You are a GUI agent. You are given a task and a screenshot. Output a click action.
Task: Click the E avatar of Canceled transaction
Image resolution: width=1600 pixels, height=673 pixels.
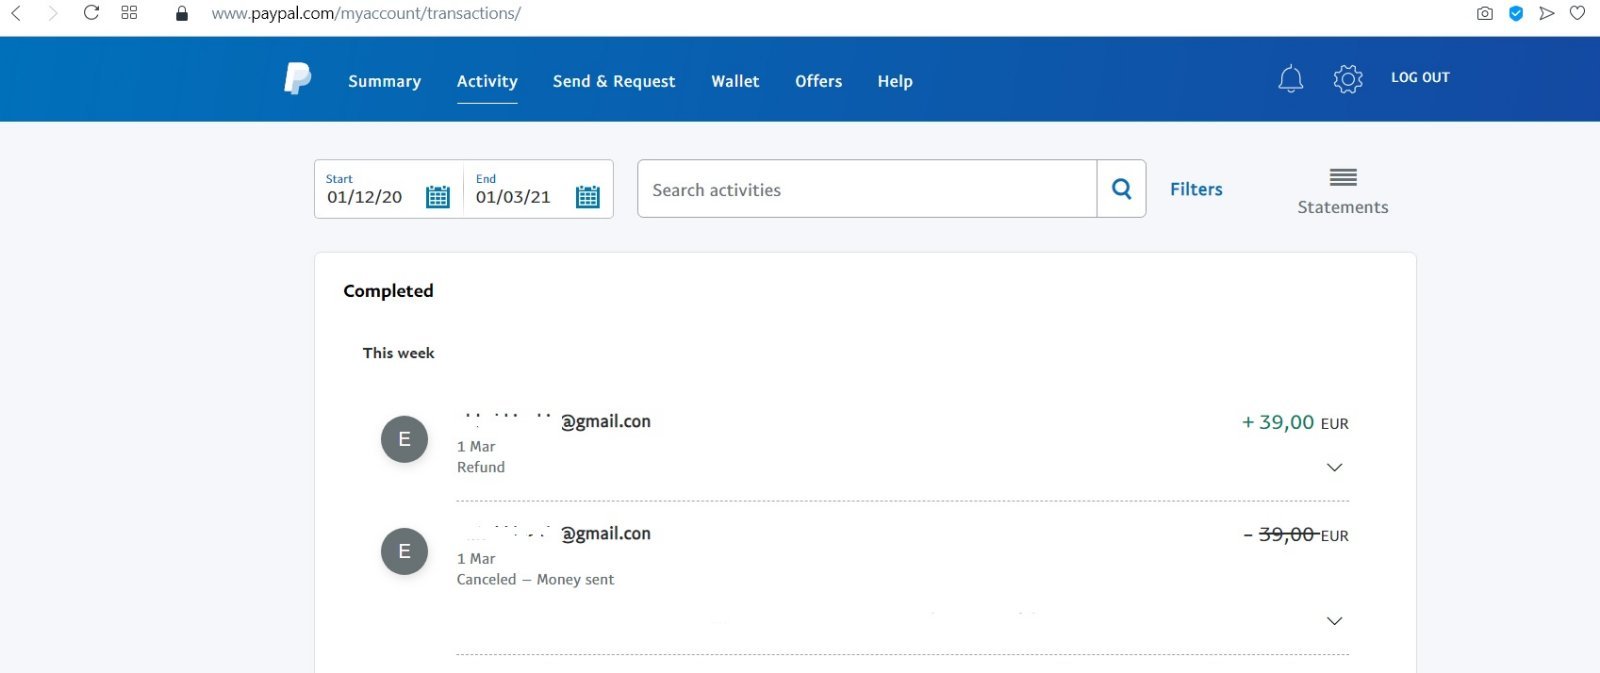pos(404,551)
